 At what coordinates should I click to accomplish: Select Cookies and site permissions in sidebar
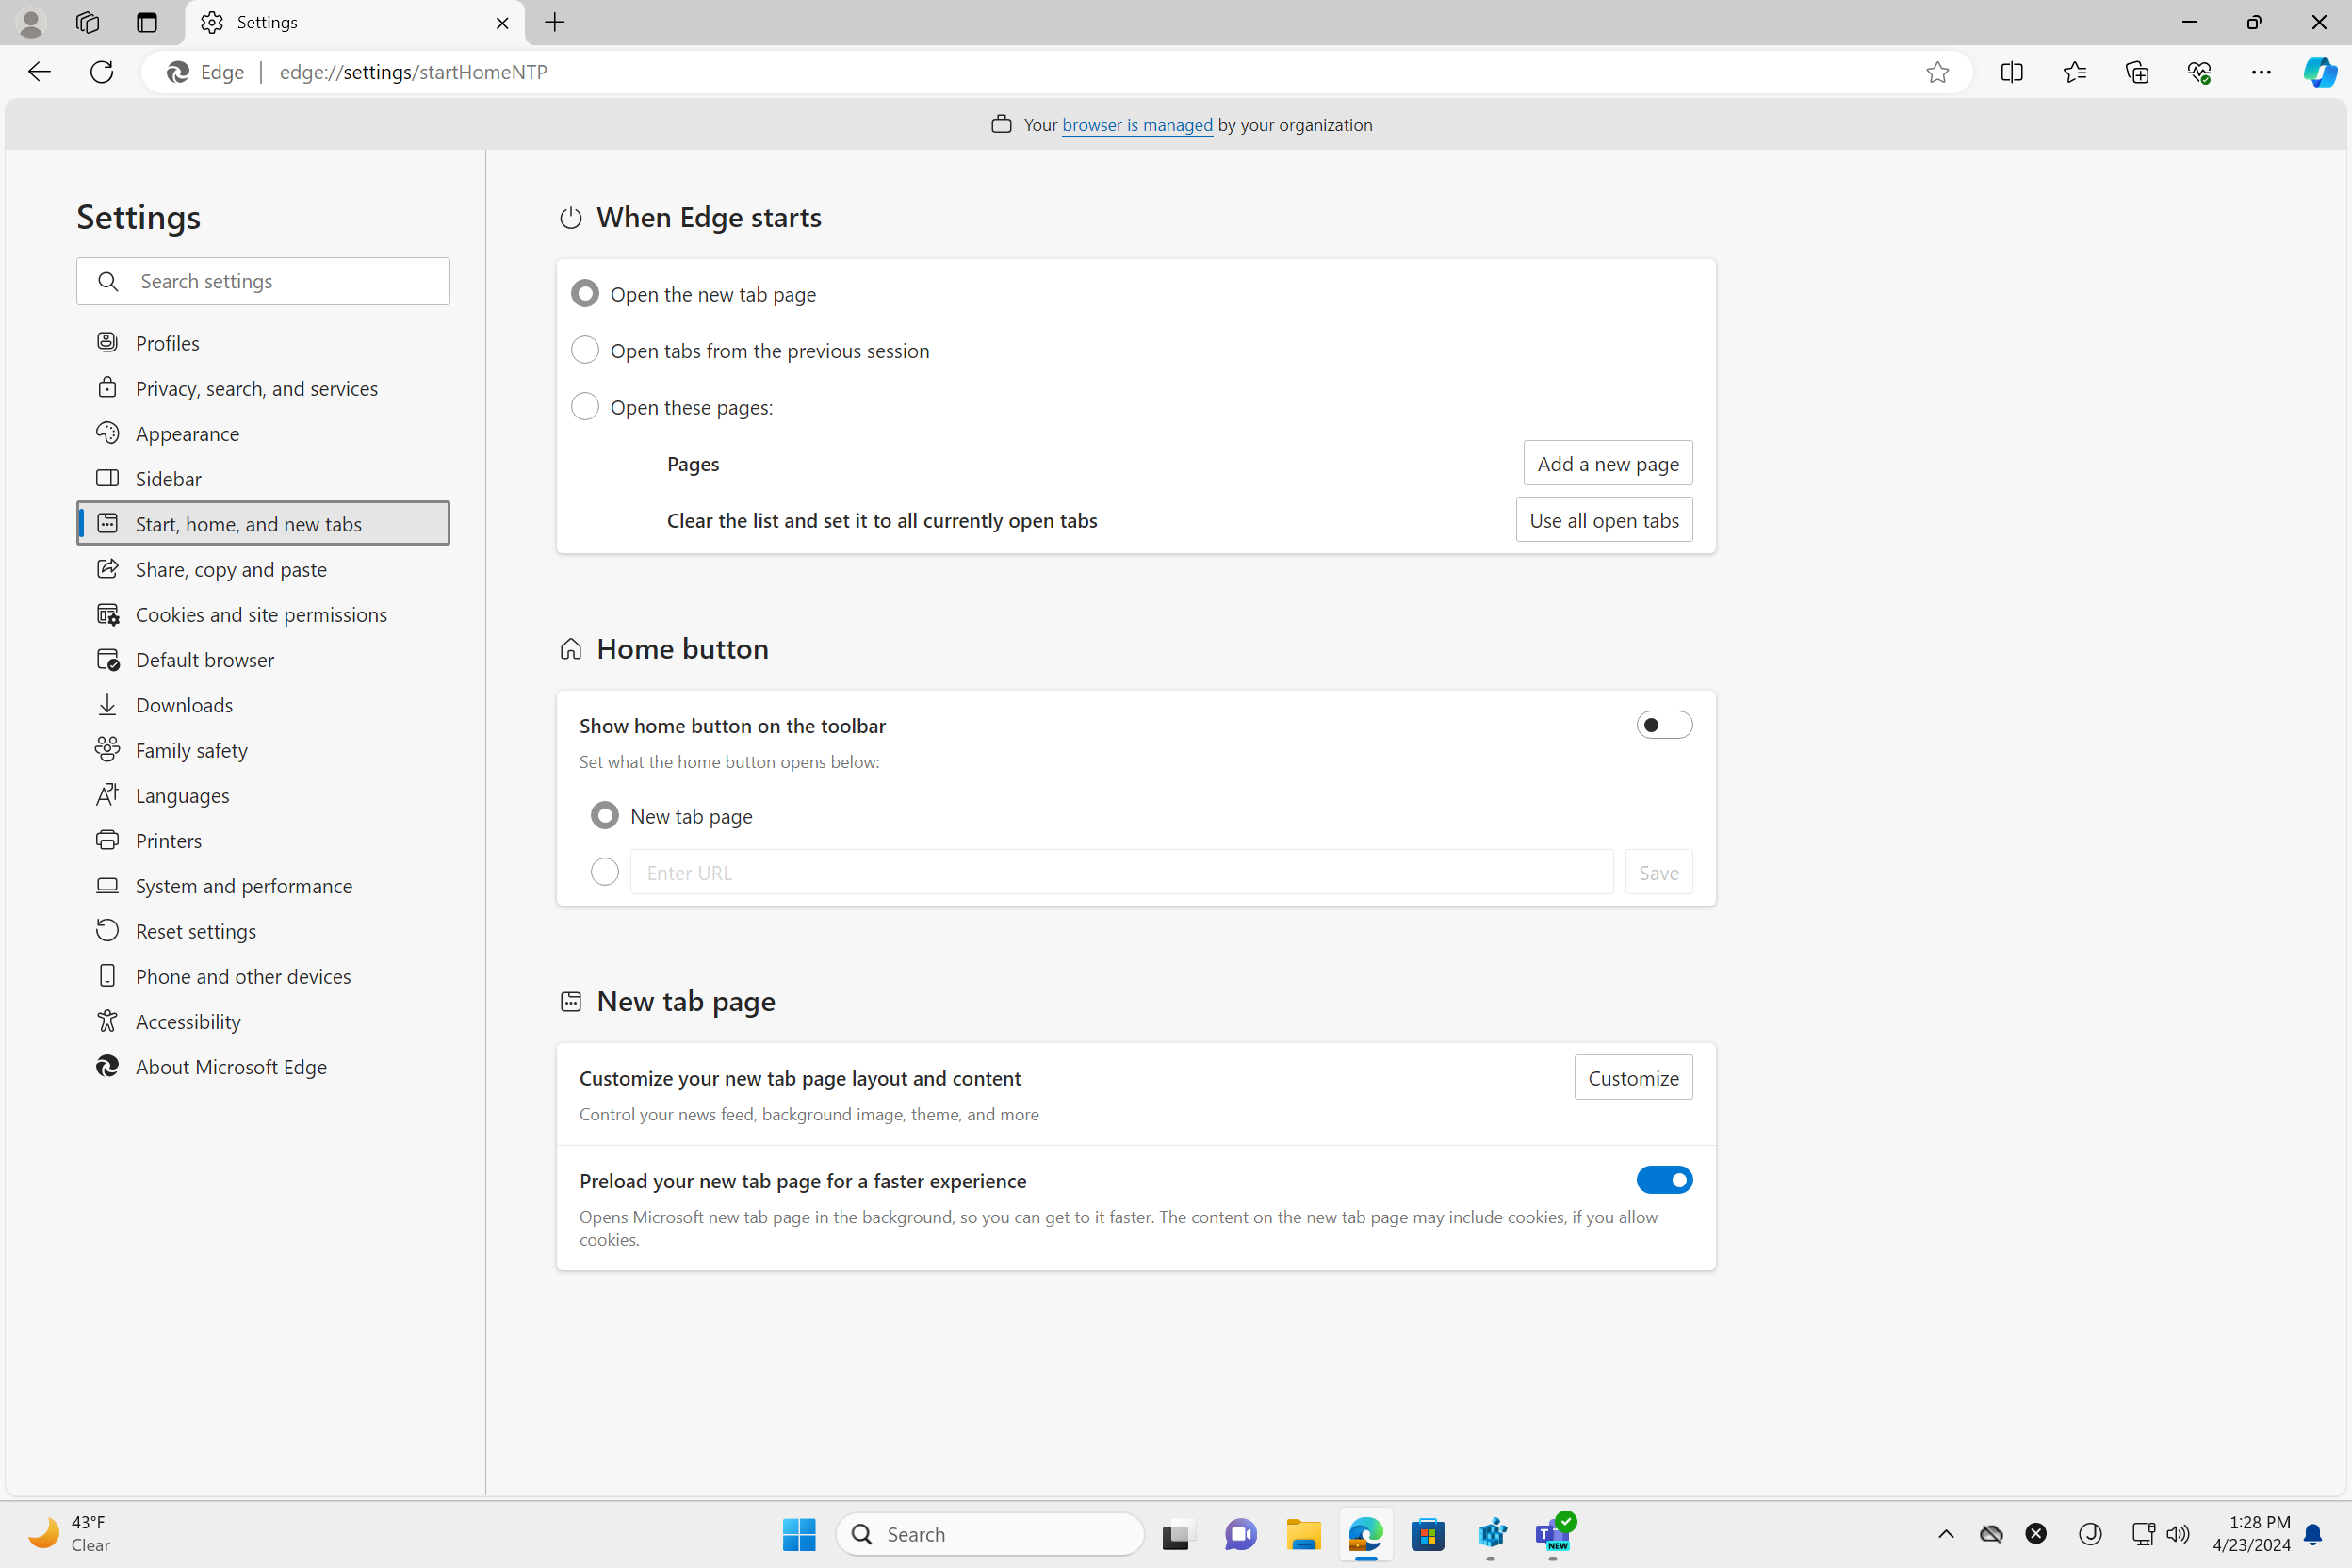[262, 614]
